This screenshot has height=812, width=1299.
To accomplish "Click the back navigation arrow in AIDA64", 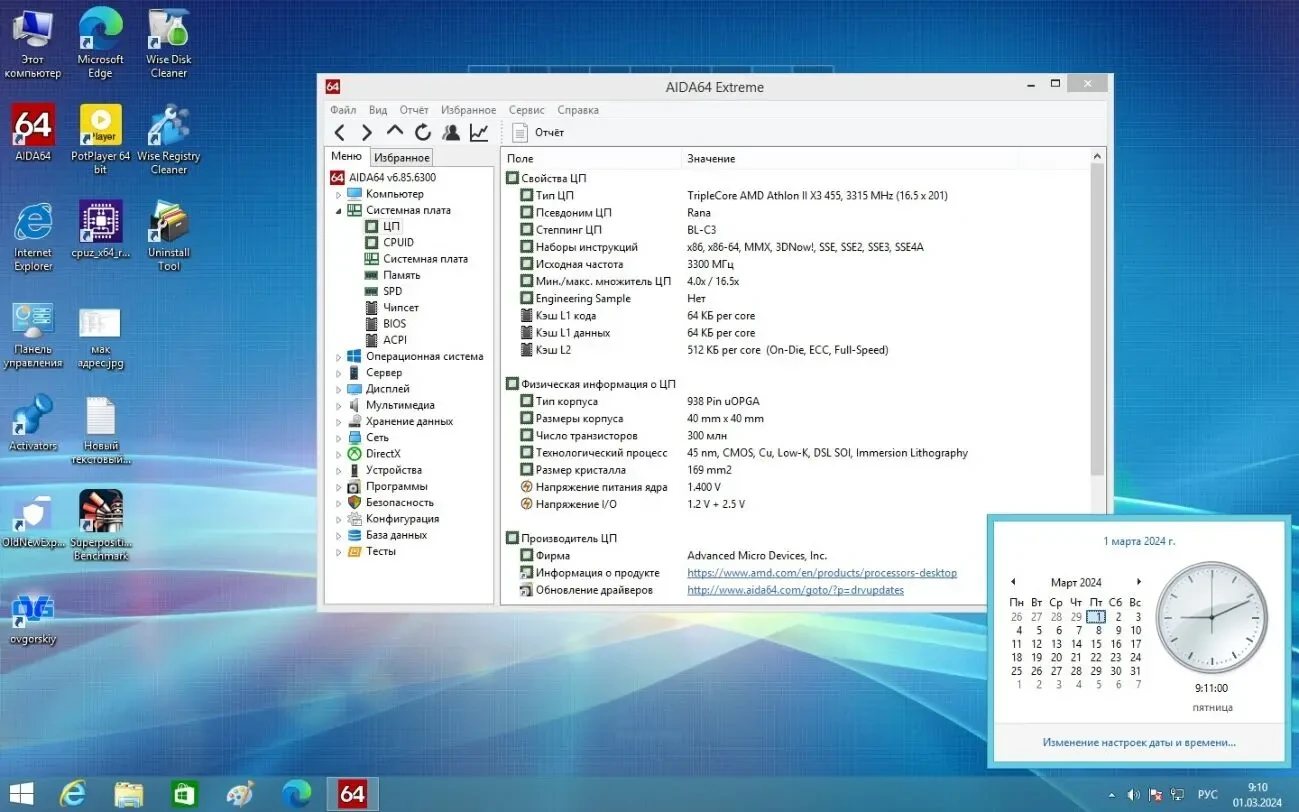I will point(341,131).
